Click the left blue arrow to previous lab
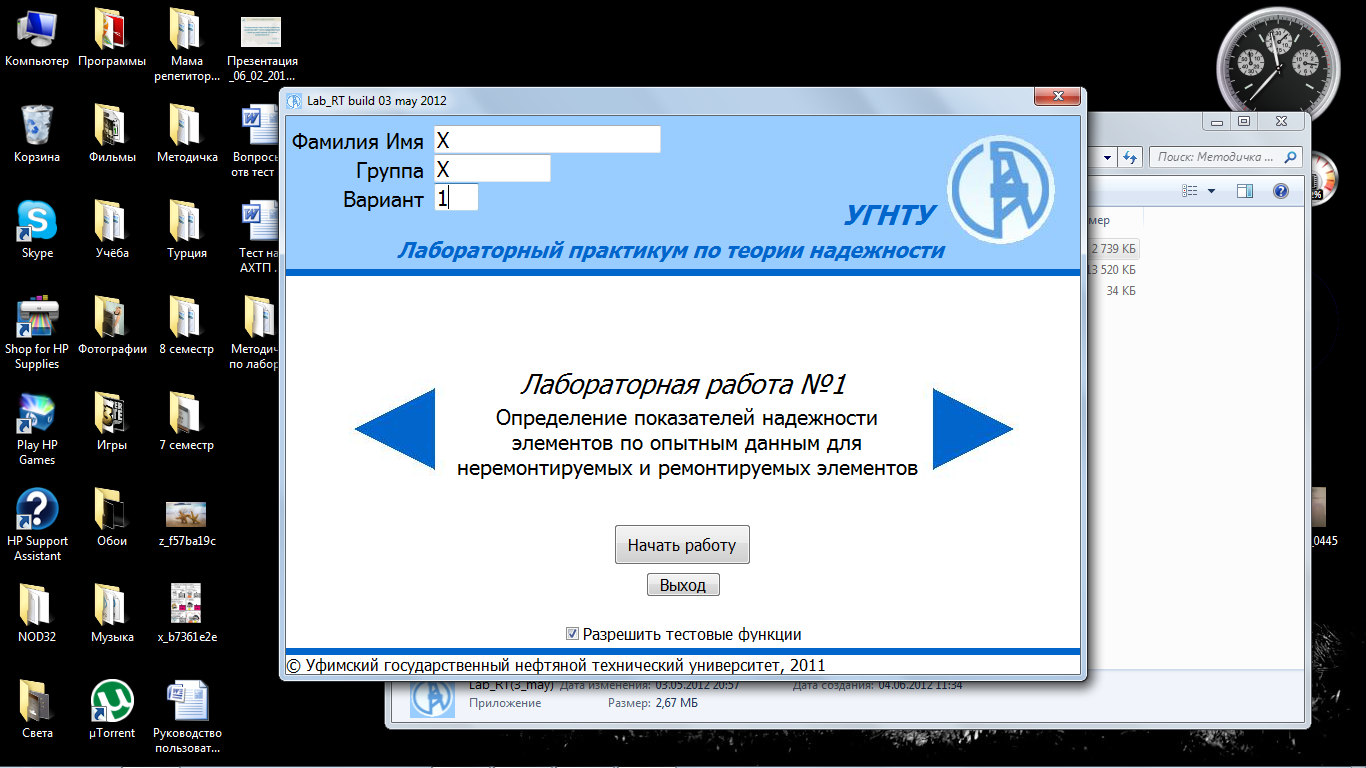 point(396,429)
